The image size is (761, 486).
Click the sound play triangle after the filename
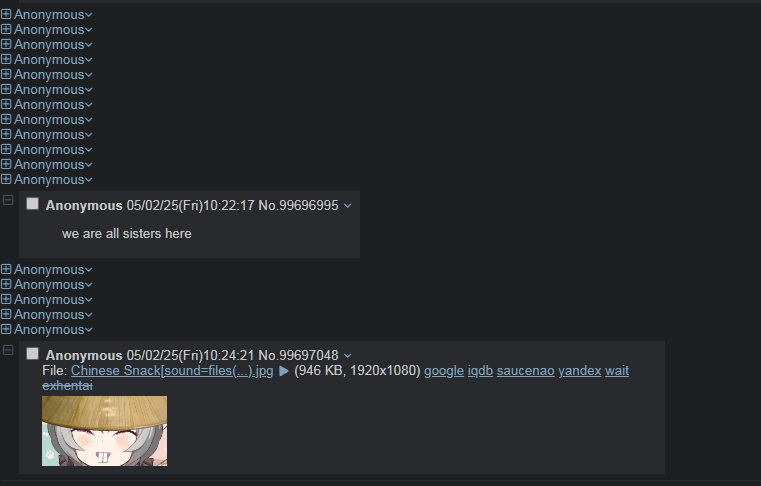284,371
